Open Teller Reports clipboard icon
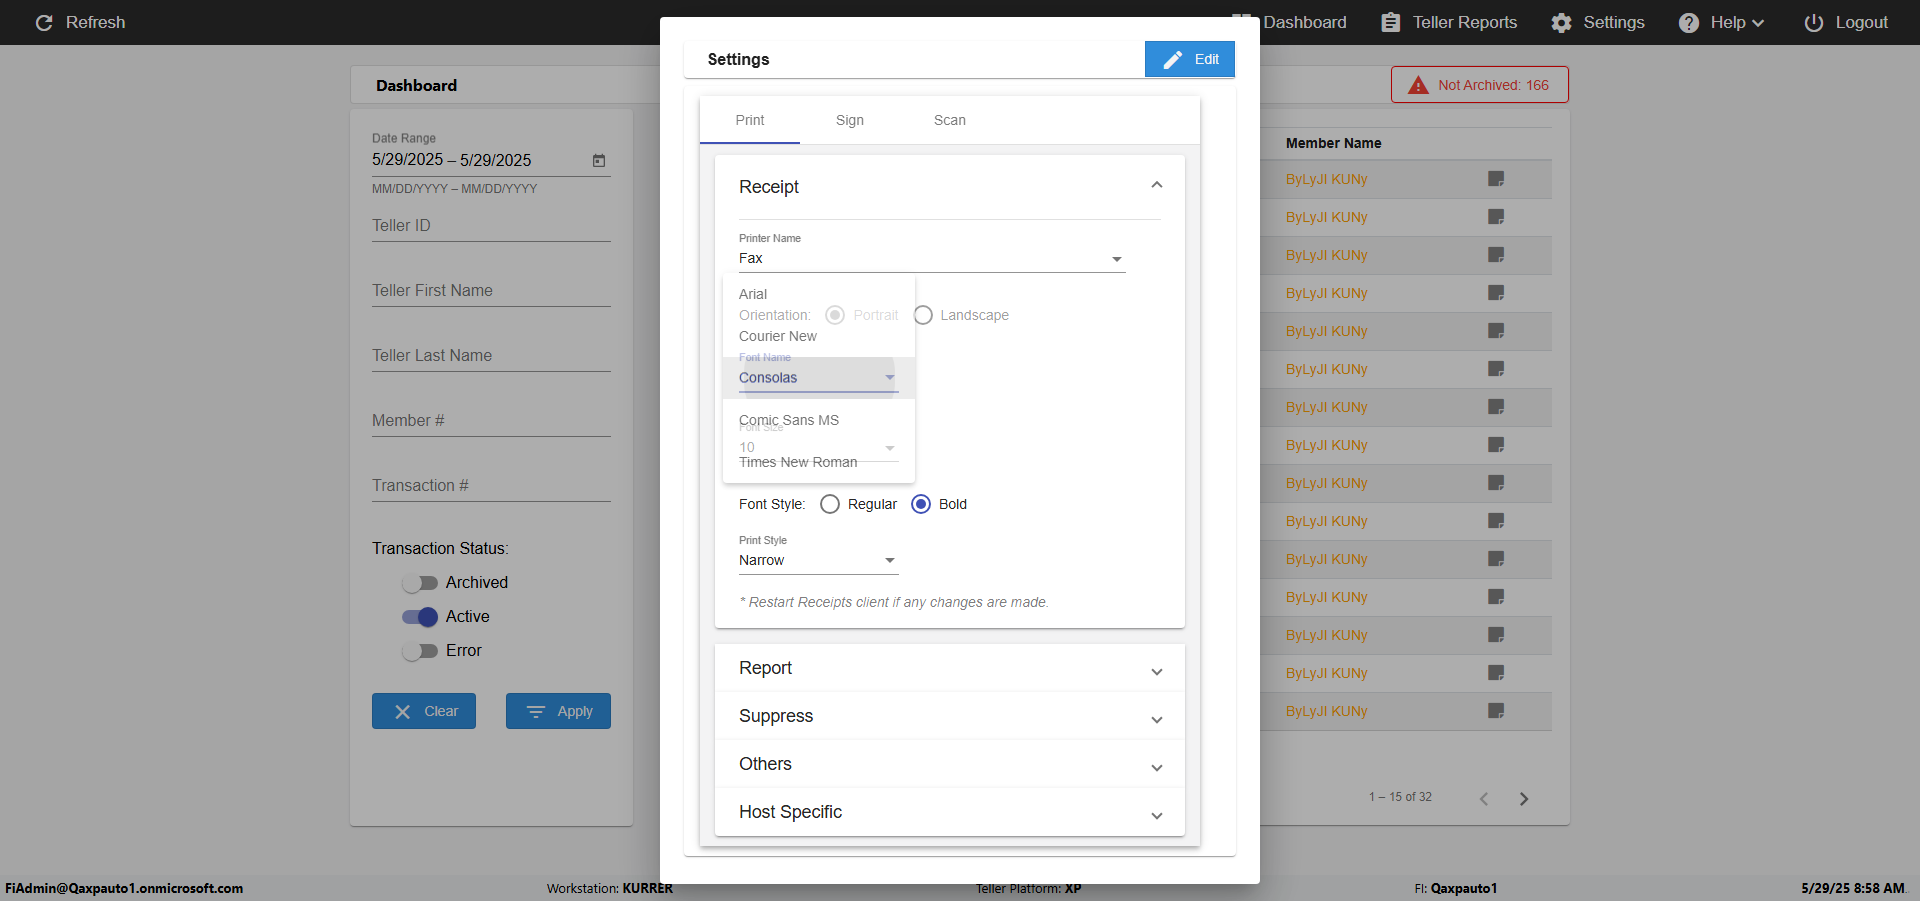Viewport: 1920px width, 901px height. (1390, 22)
